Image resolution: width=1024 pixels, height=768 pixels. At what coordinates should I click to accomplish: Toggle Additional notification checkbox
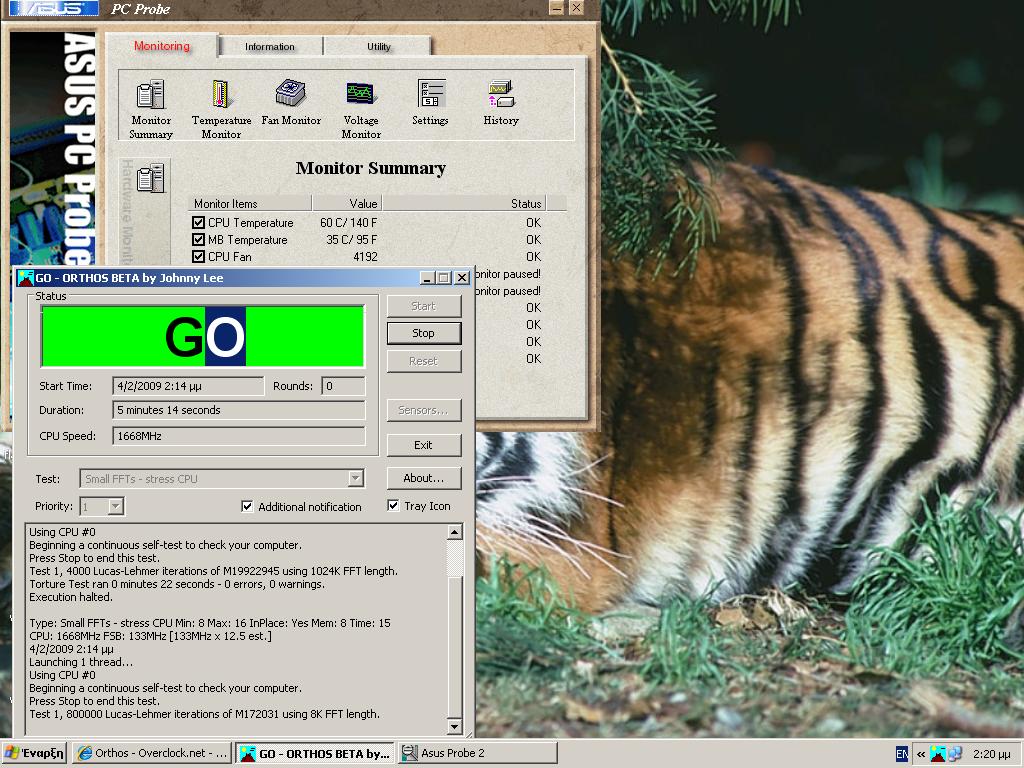click(247, 506)
